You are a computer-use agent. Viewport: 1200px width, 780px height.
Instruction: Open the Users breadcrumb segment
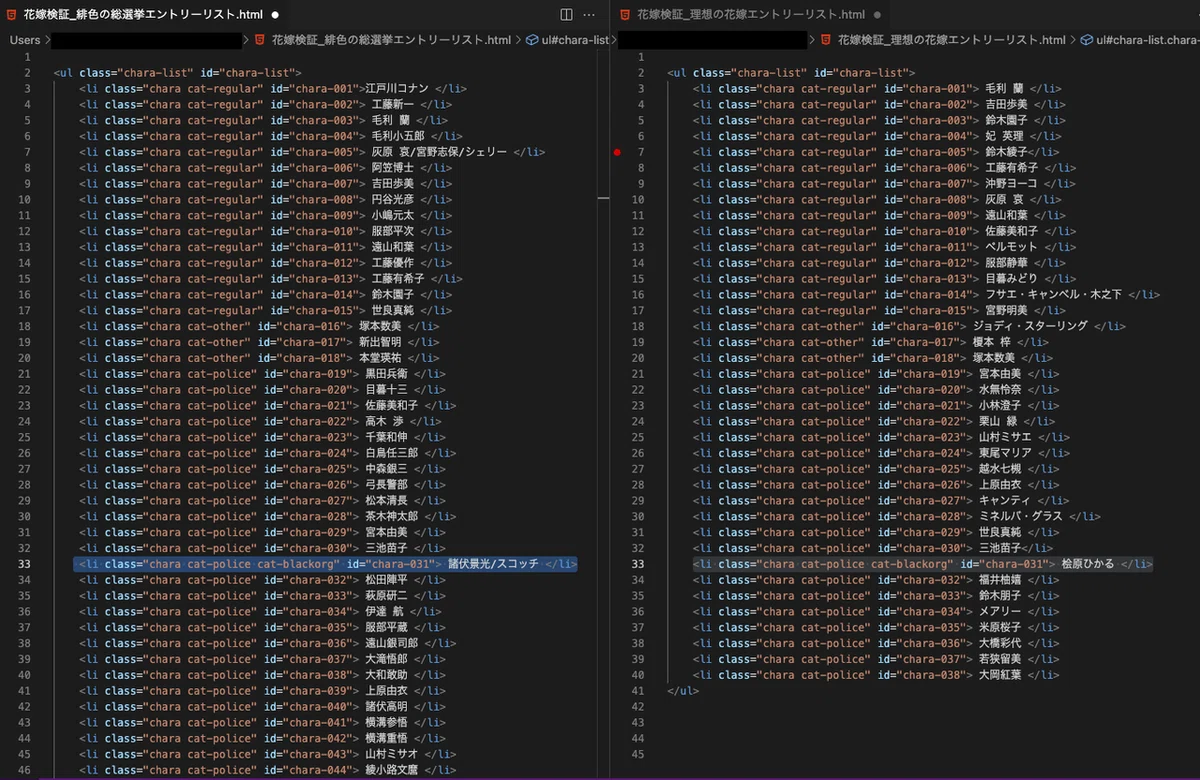pos(25,40)
